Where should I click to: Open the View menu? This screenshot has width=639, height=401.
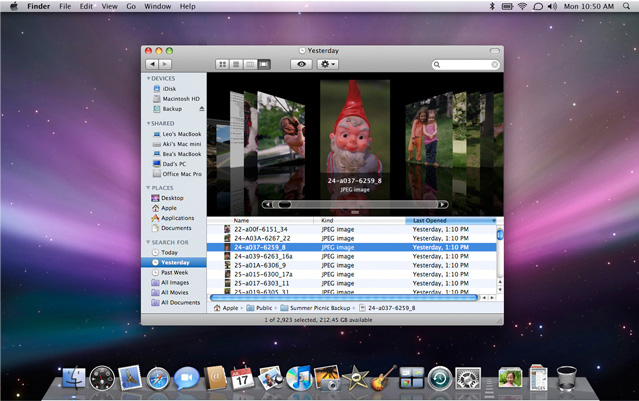(109, 7)
